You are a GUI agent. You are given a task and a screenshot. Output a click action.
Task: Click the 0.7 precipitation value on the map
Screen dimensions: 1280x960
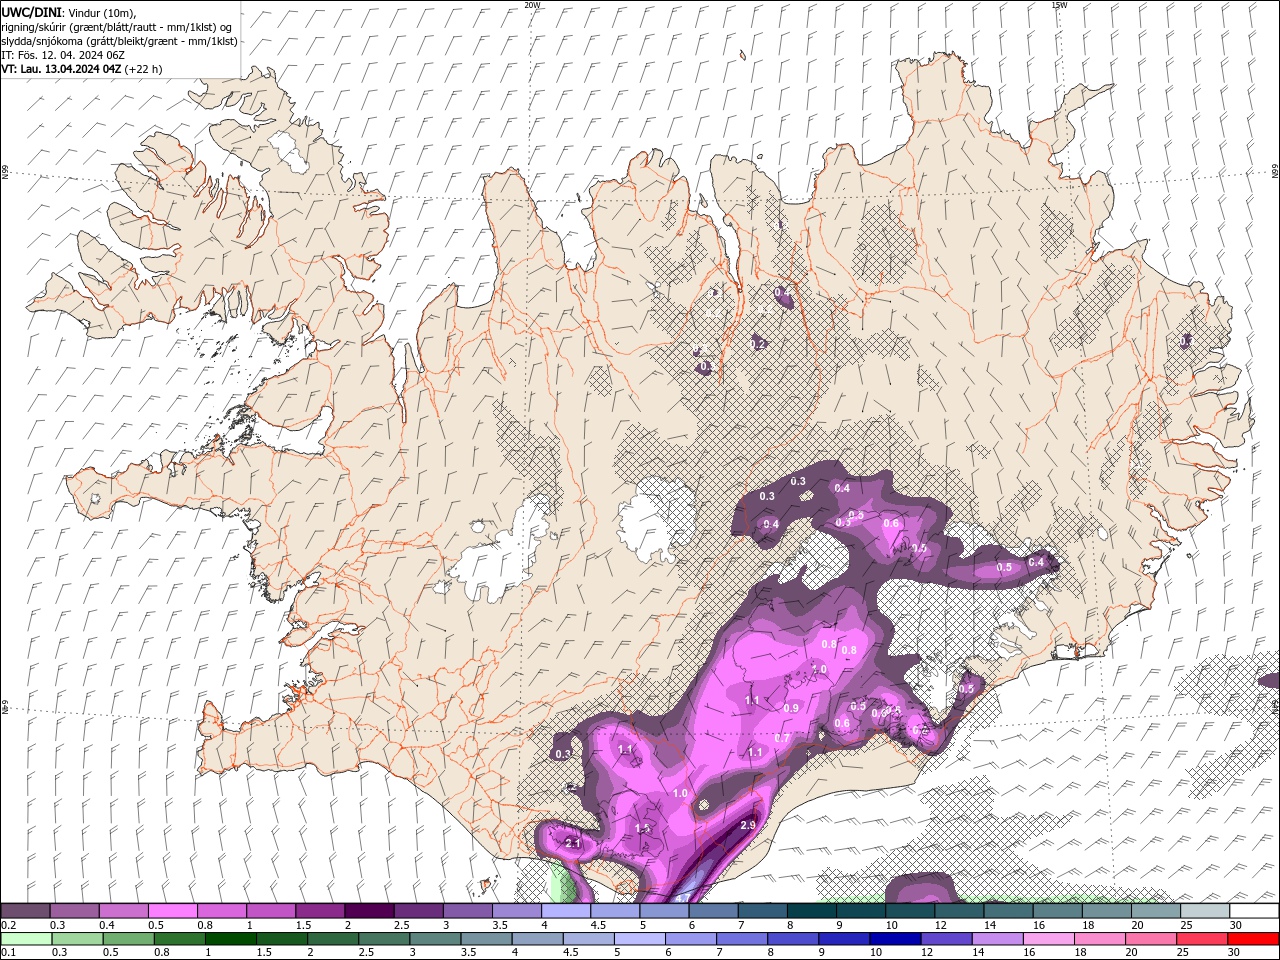[782, 738]
